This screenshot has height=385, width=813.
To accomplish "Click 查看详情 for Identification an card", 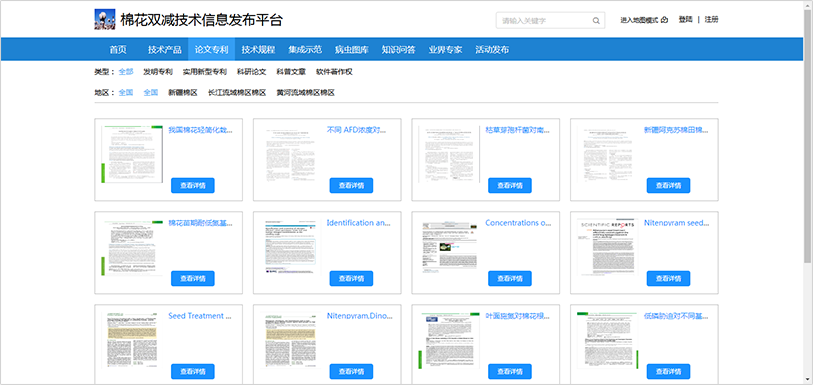I will (352, 278).
